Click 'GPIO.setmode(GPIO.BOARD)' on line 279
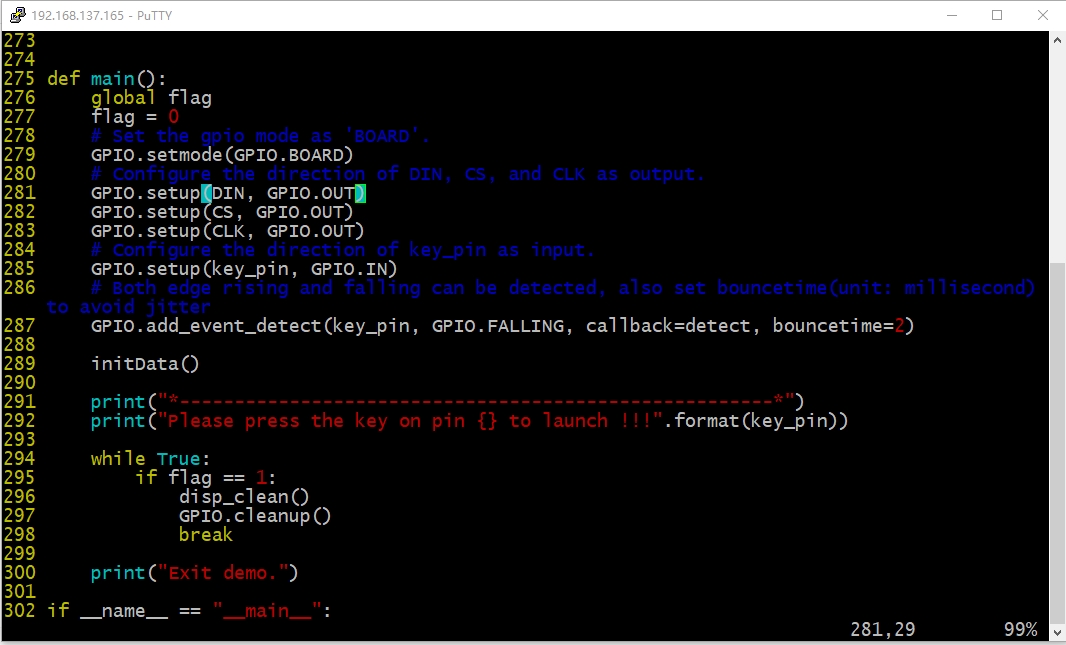 pyautogui.click(x=222, y=155)
